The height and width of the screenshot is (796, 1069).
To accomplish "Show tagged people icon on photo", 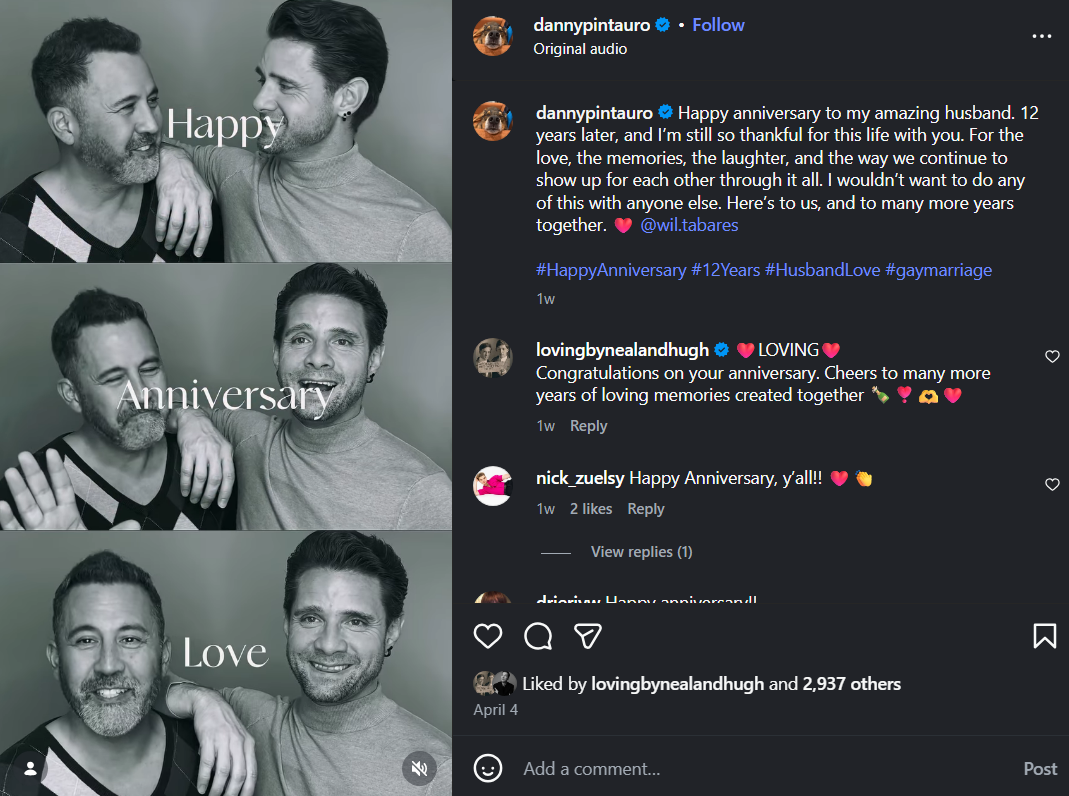I will pos(31,768).
